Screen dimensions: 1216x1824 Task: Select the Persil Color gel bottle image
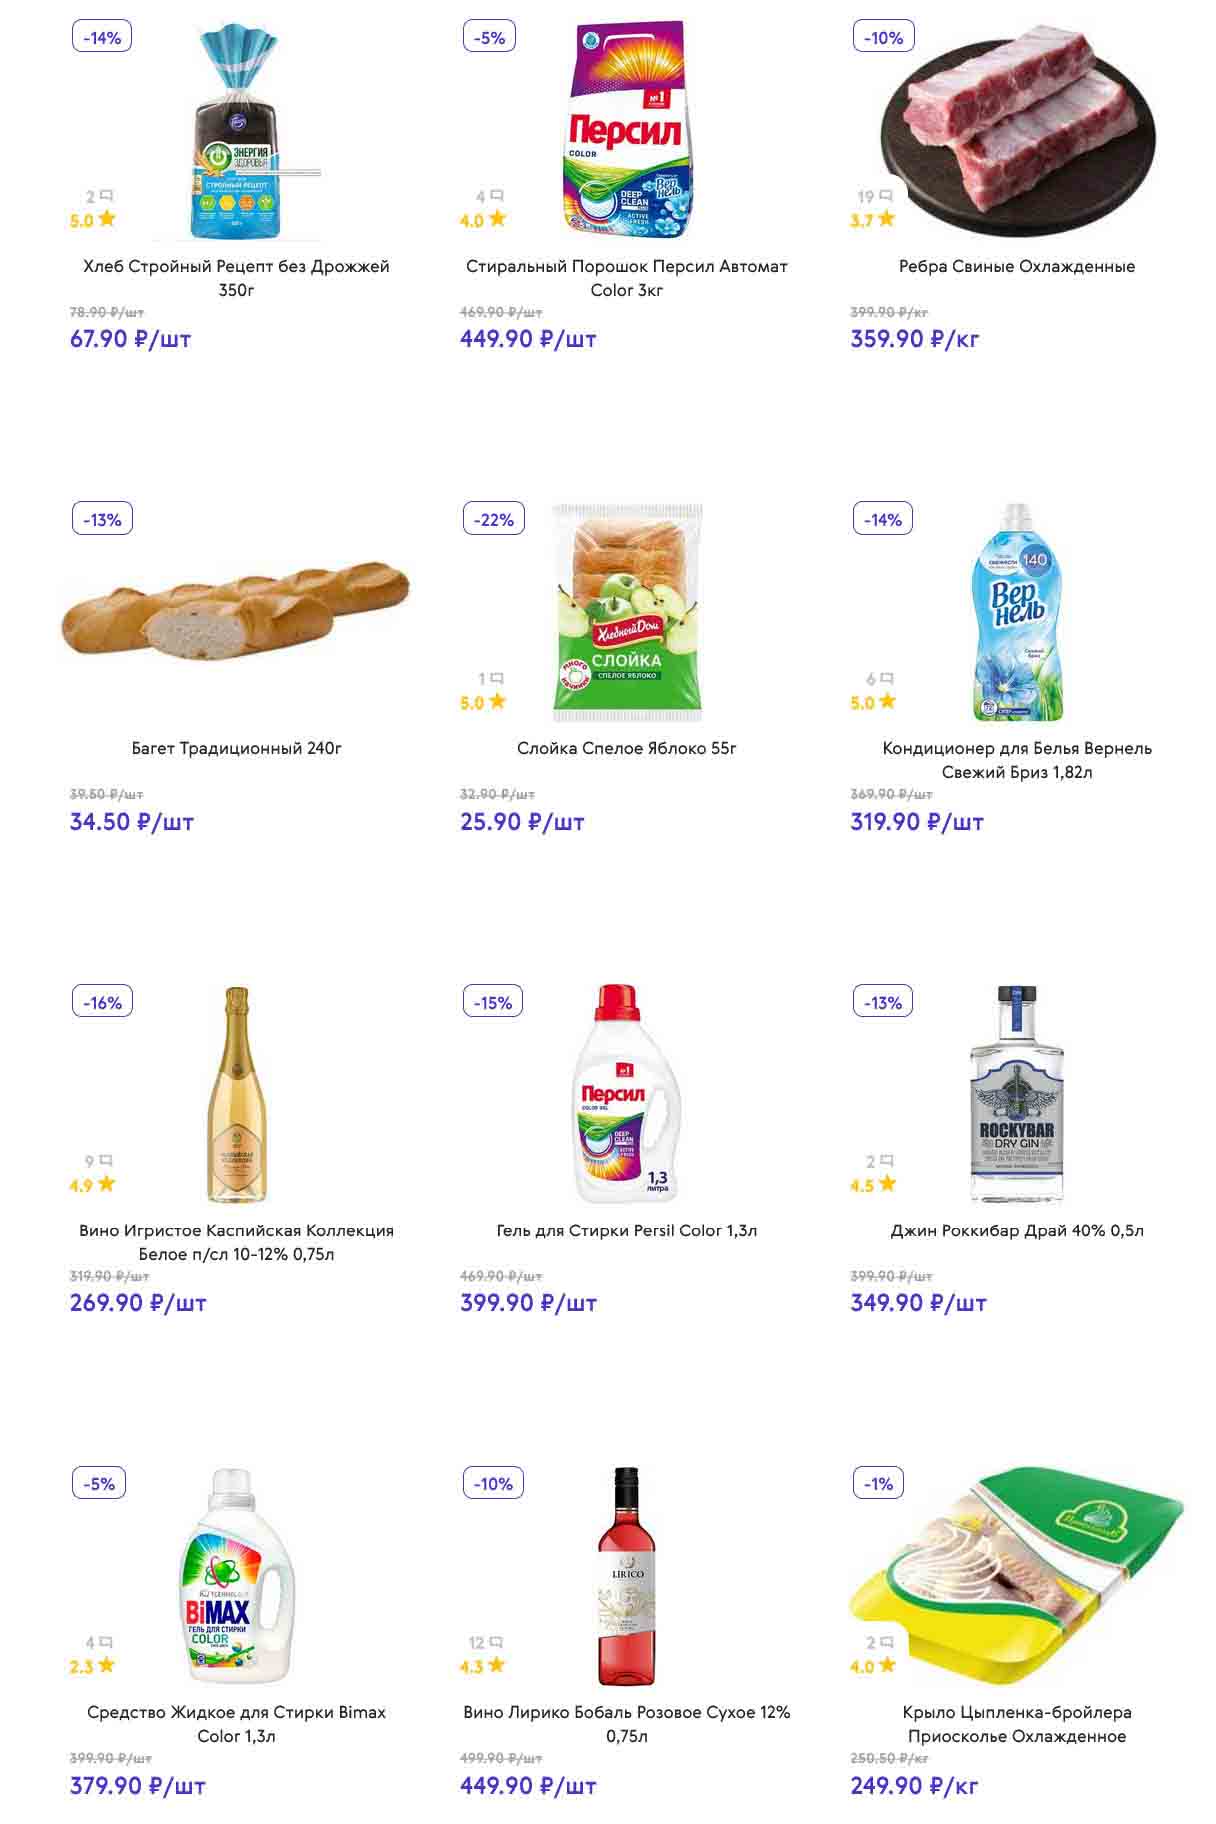626,1093
